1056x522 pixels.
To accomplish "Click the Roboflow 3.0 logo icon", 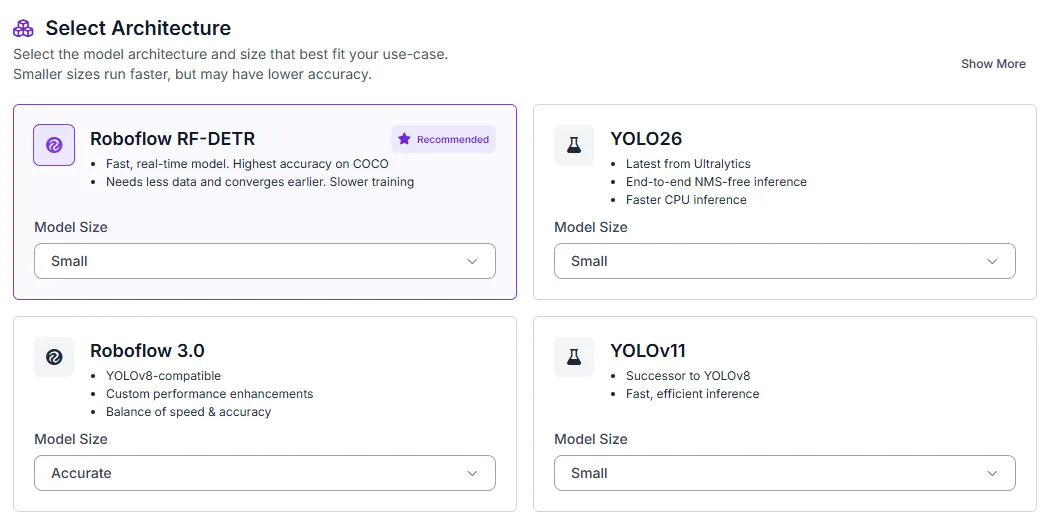I will tap(54, 357).
